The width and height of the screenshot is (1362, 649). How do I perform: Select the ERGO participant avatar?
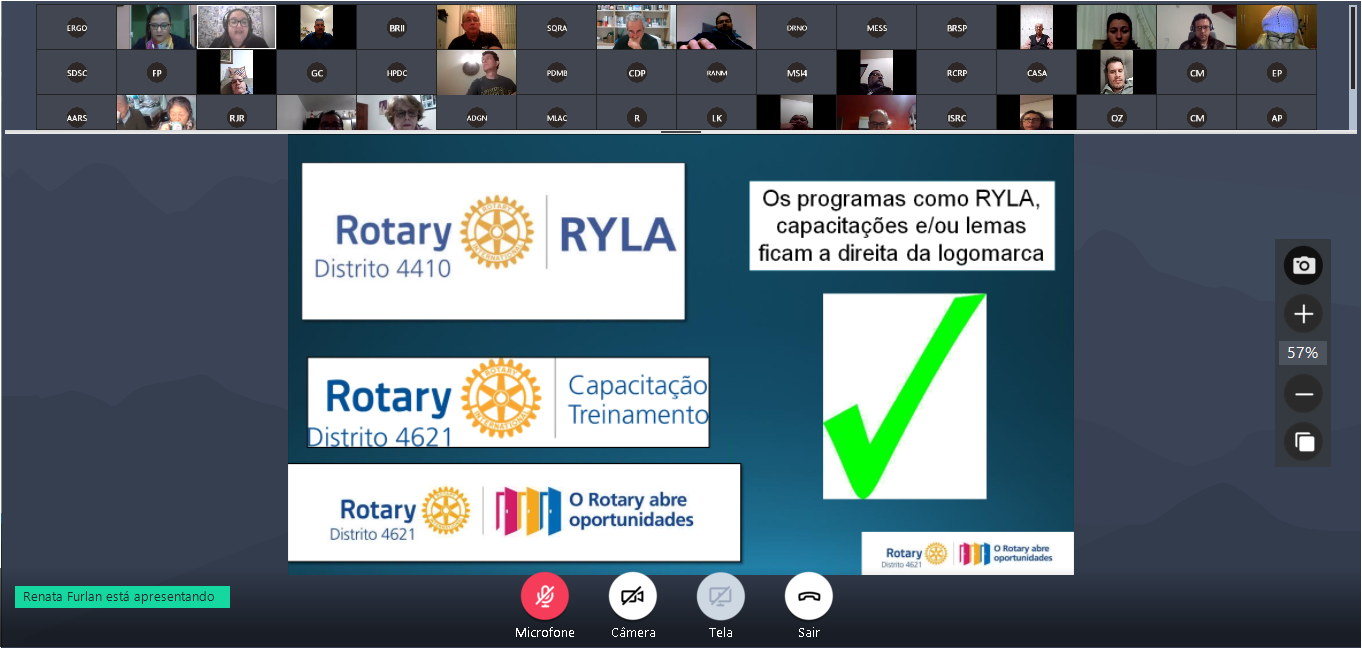tap(77, 28)
